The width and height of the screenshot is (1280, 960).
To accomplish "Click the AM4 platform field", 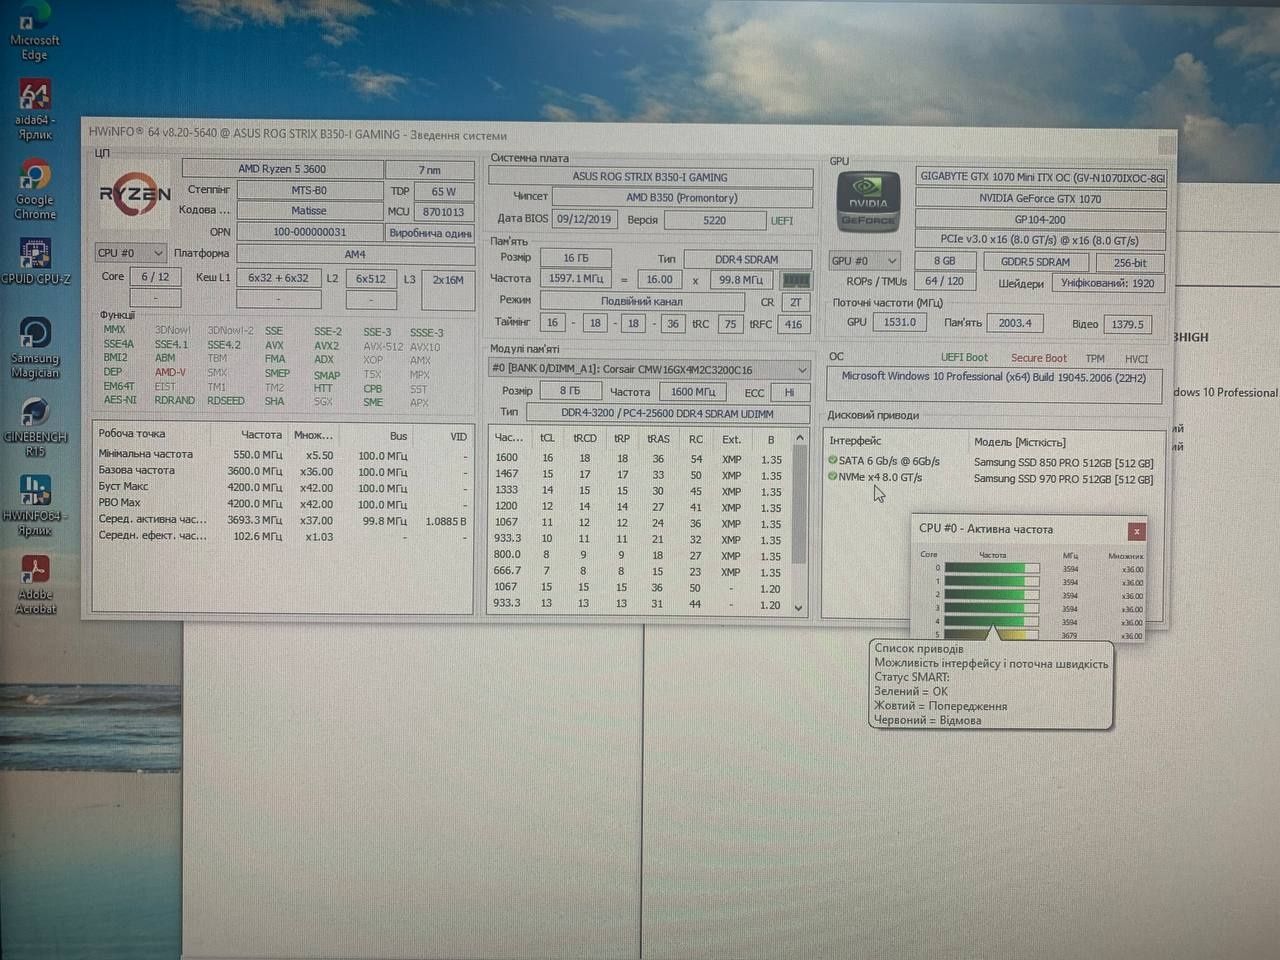I will (355, 254).
